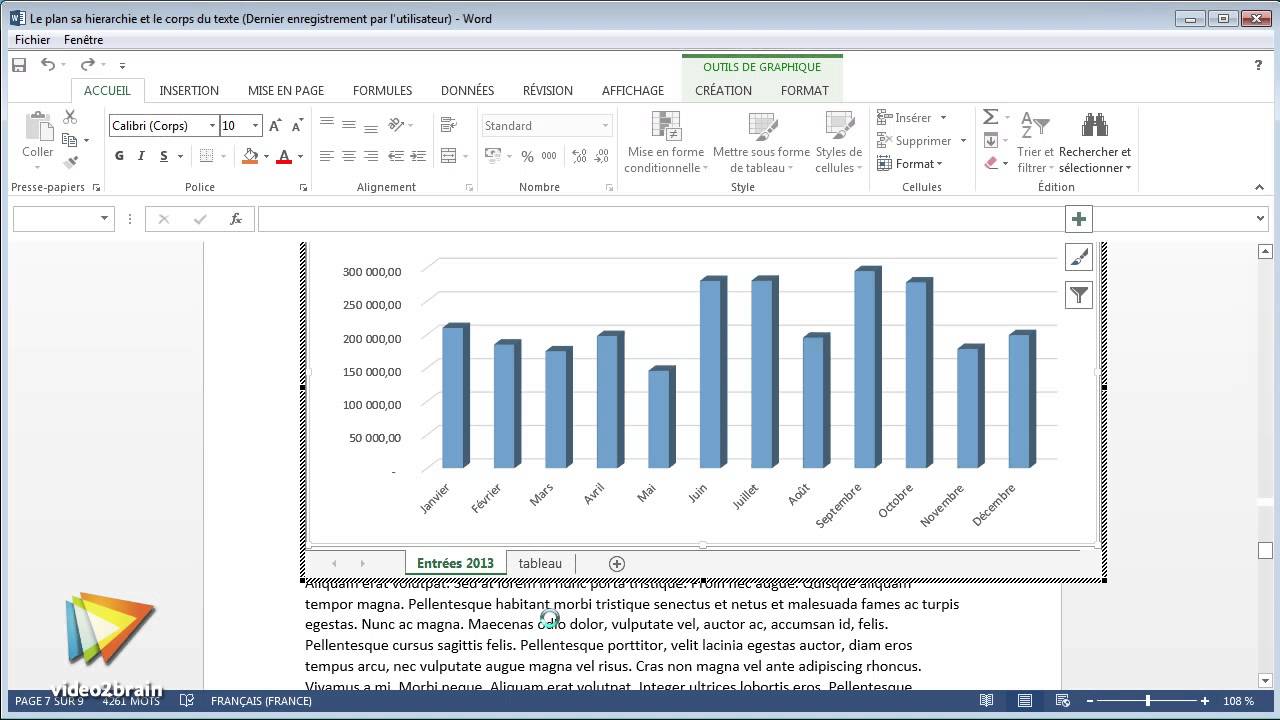Viewport: 1280px width, 720px height.
Task: Open the Fenêtre menu
Action: click(83, 40)
